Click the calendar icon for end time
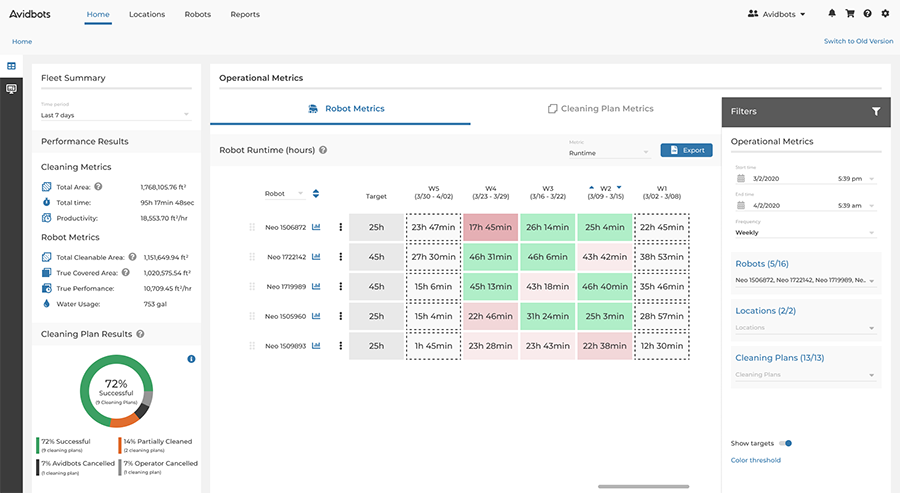Image resolution: width=900 pixels, height=493 pixels. (741, 205)
